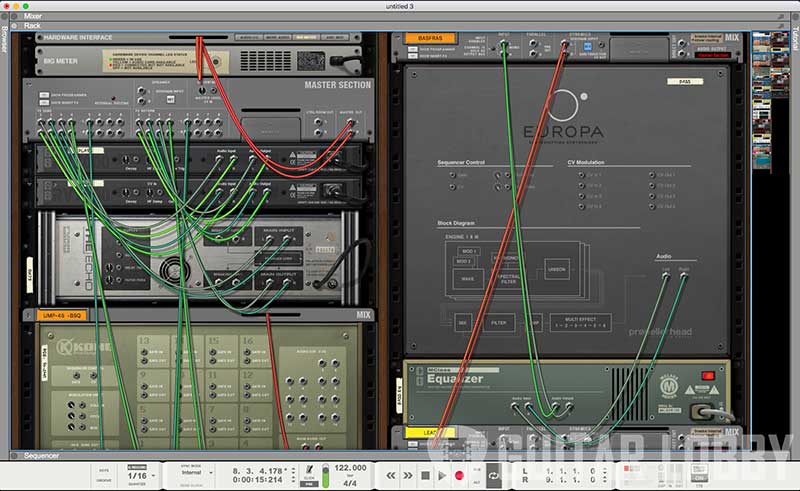Screen dimensions: 800x491
Task: Toggle Q Record in the transport
Action: tap(137, 467)
